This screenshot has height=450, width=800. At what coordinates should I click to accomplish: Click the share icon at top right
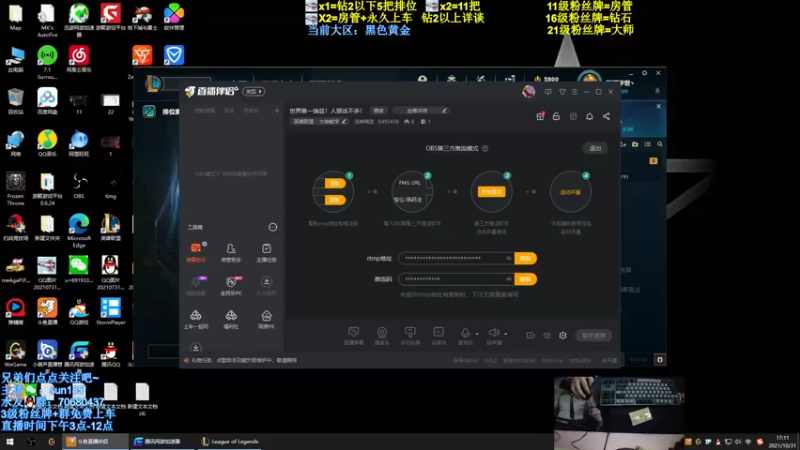coord(606,116)
